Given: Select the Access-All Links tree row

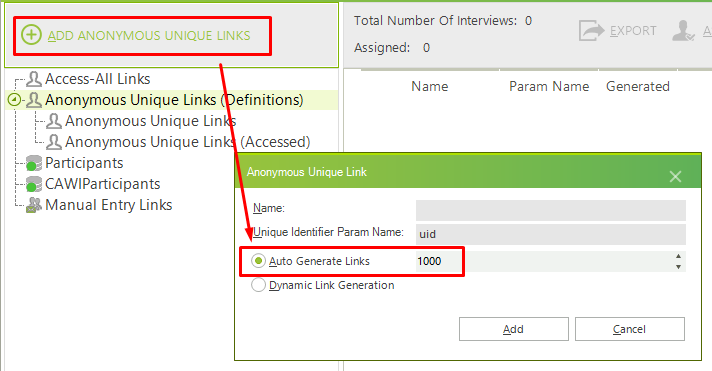Looking at the screenshot, I should coord(98,79).
